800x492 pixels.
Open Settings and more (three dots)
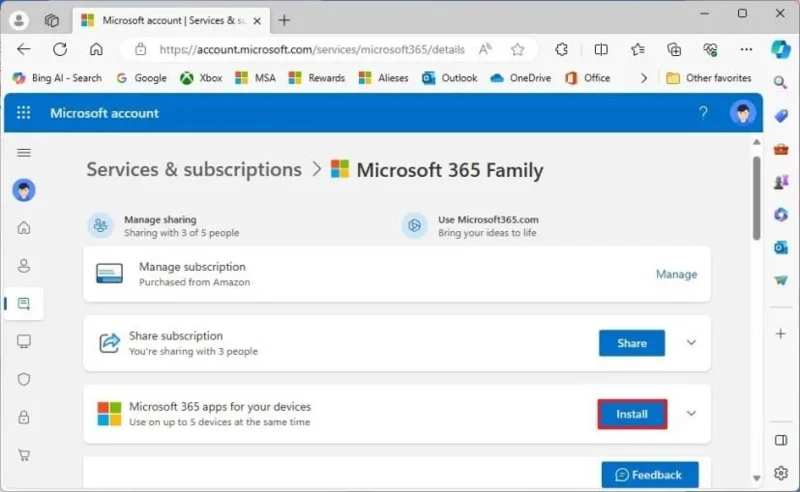746,49
